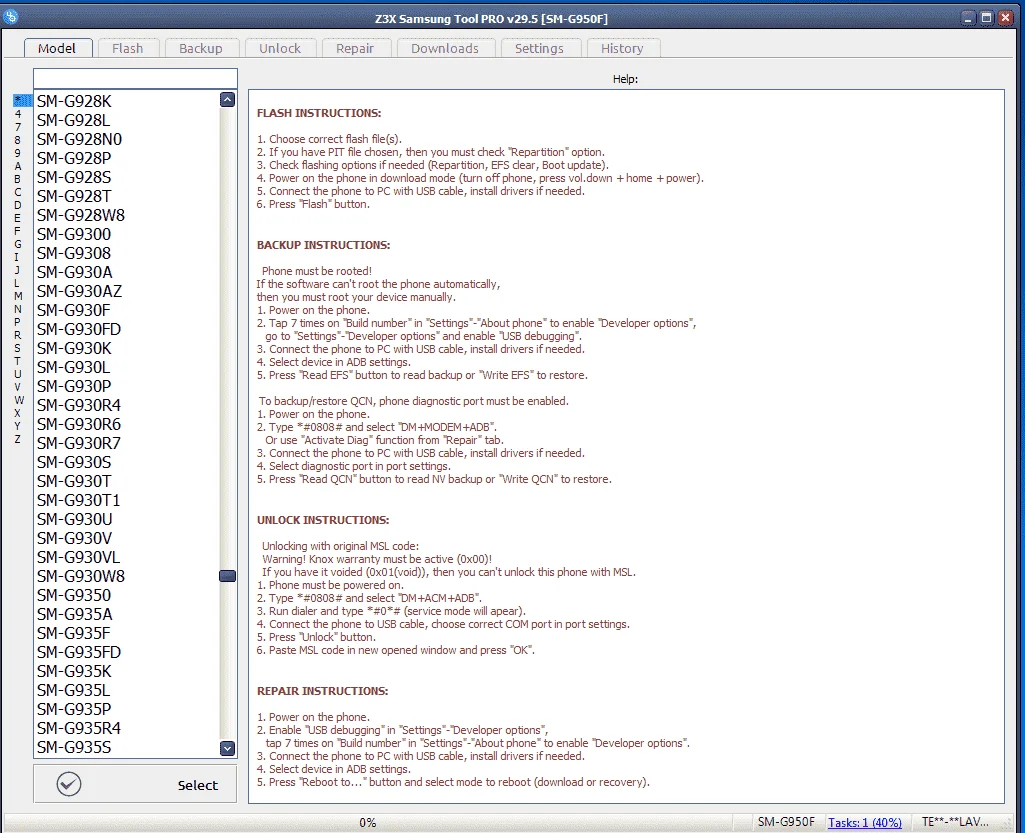Click the FLASH INSTRUCTIONS heading
The height and width of the screenshot is (833, 1025).
pos(319,113)
